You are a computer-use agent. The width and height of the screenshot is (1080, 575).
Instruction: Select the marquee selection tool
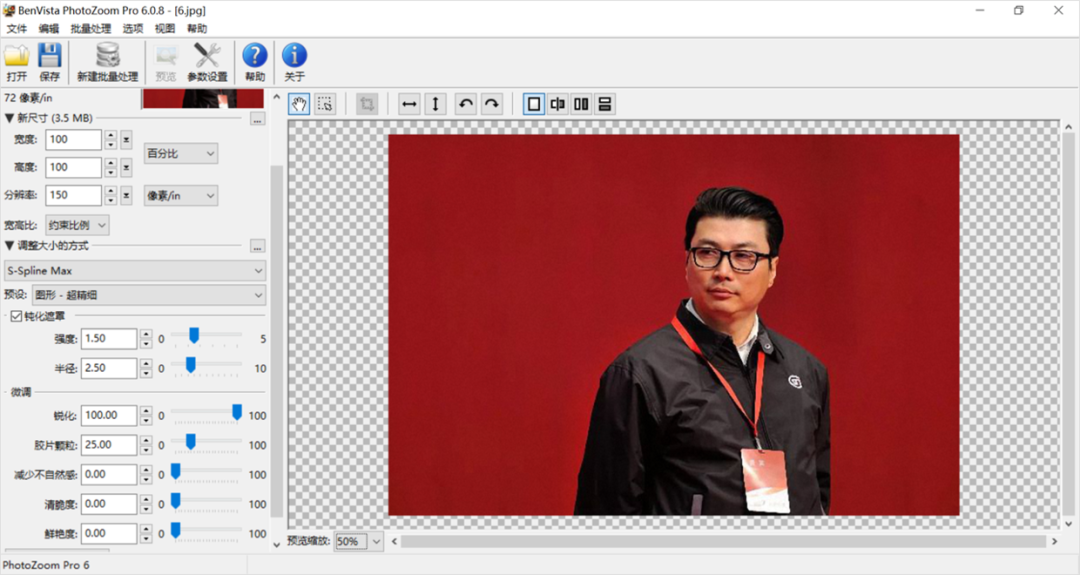point(324,104)
